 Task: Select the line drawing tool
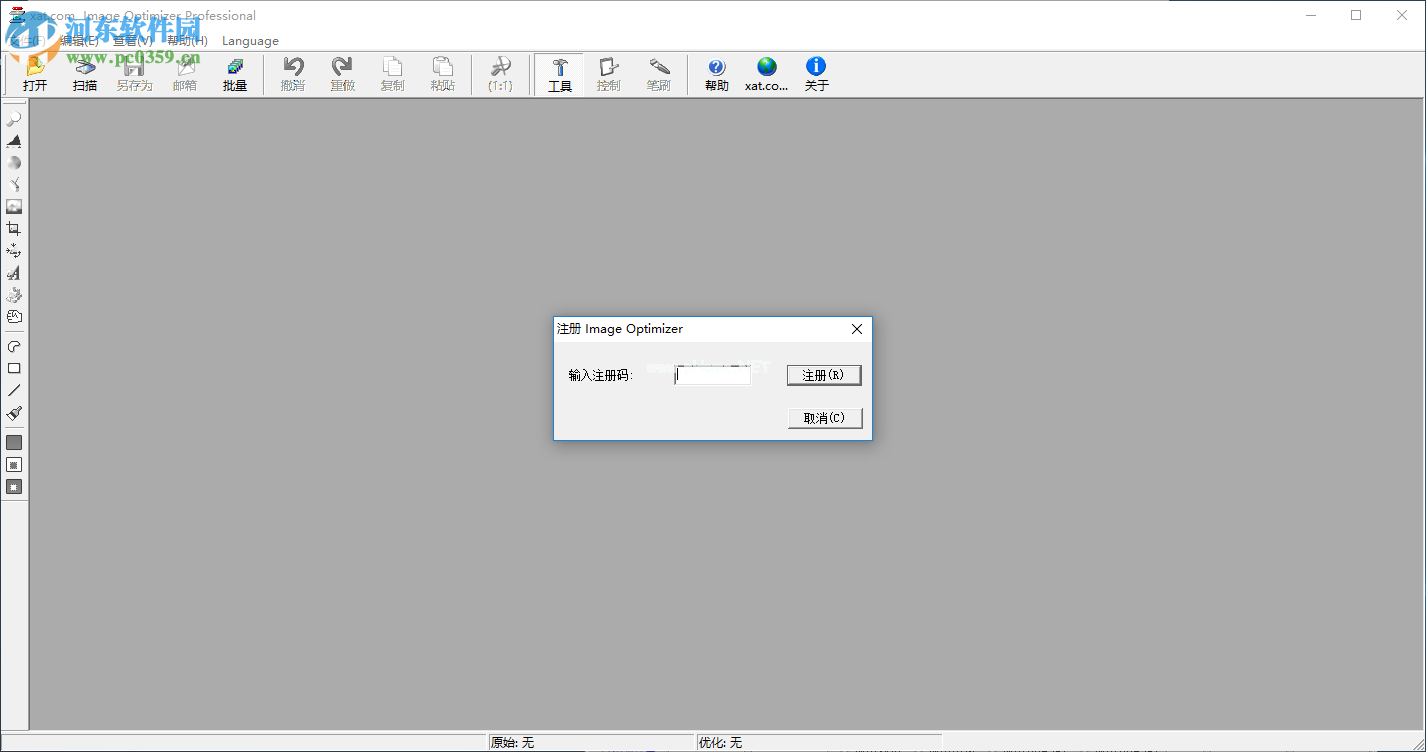[x=14, y=391]
